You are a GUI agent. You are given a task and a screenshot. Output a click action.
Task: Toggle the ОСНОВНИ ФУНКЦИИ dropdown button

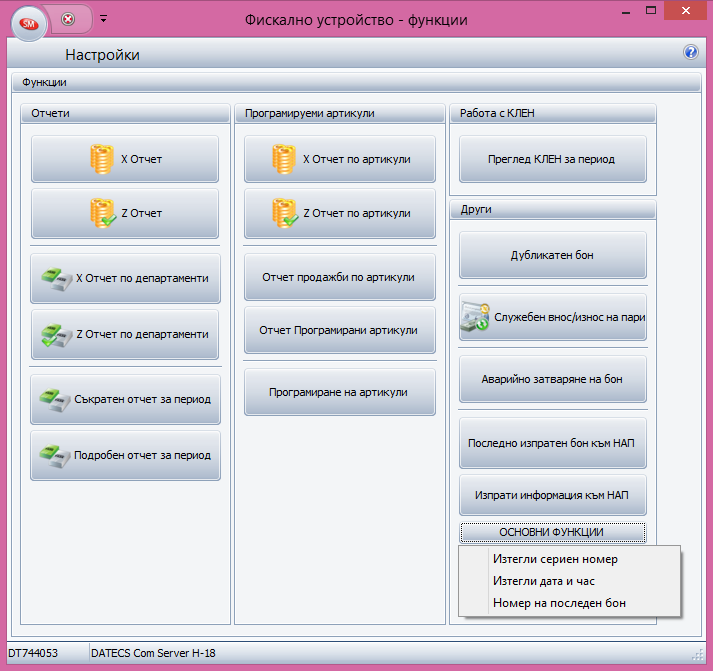pos(552,532)
